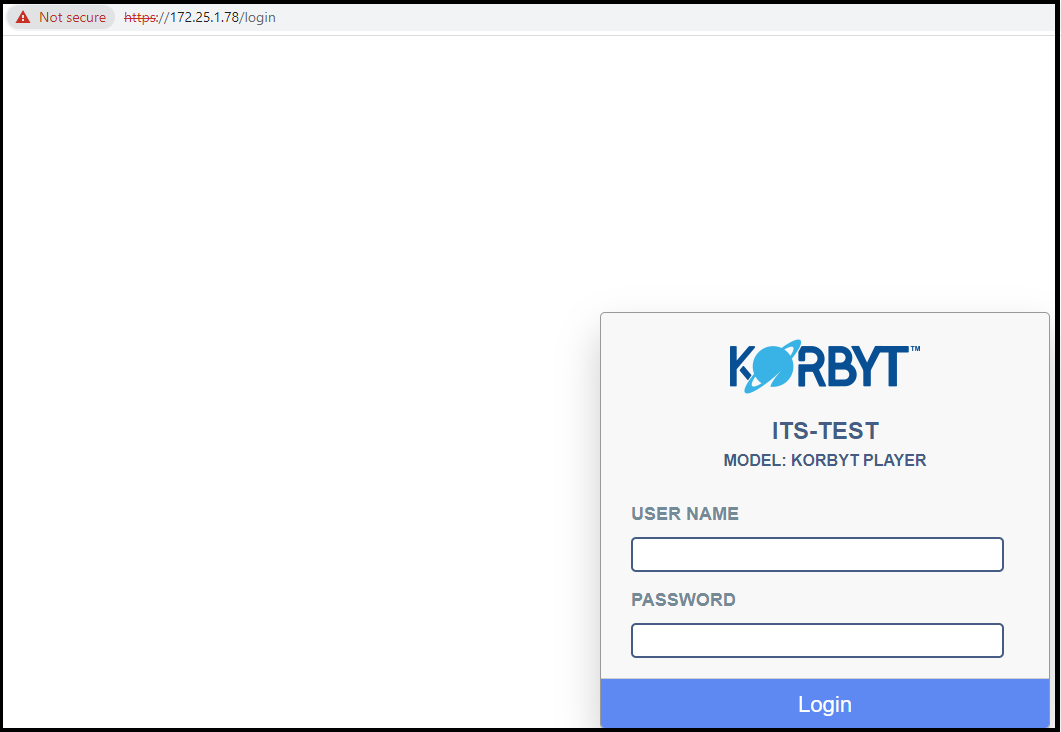Click the MODEL: KORBYT PLAYER text
Screen dimensions: 1061x732
click(825, 461)
